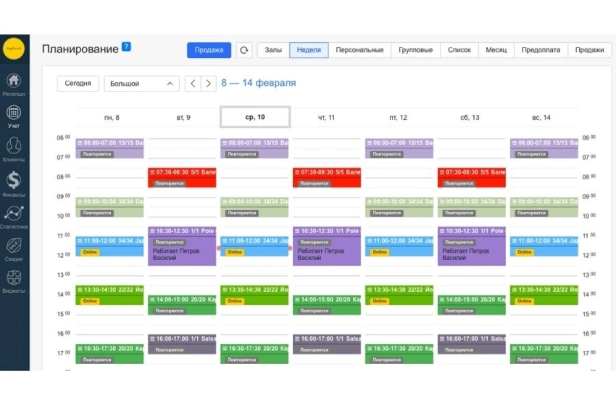The height and width of the screenshot is (405, 616).
Task: Select the ср, 10 day column header
Action: click(254, 117)
